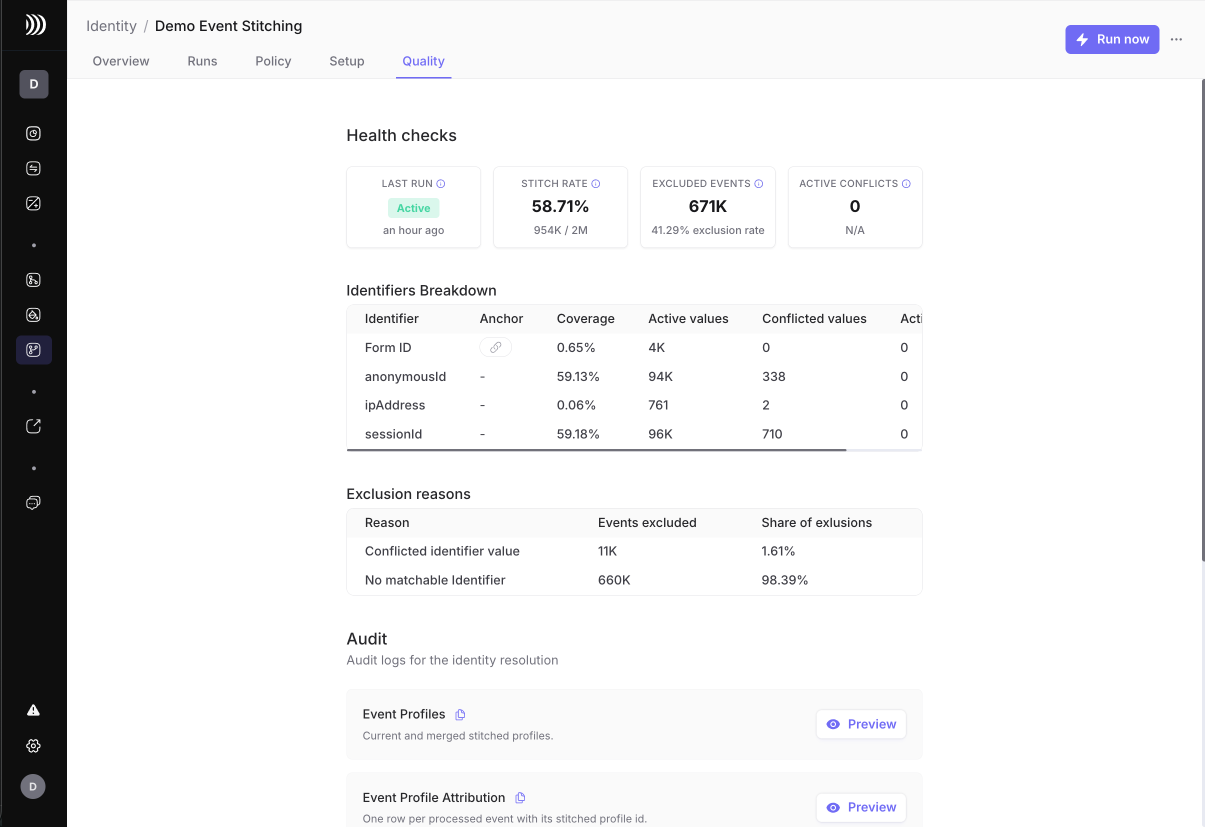
Task: Show info for Excluded Events
Action: [759, 184]
